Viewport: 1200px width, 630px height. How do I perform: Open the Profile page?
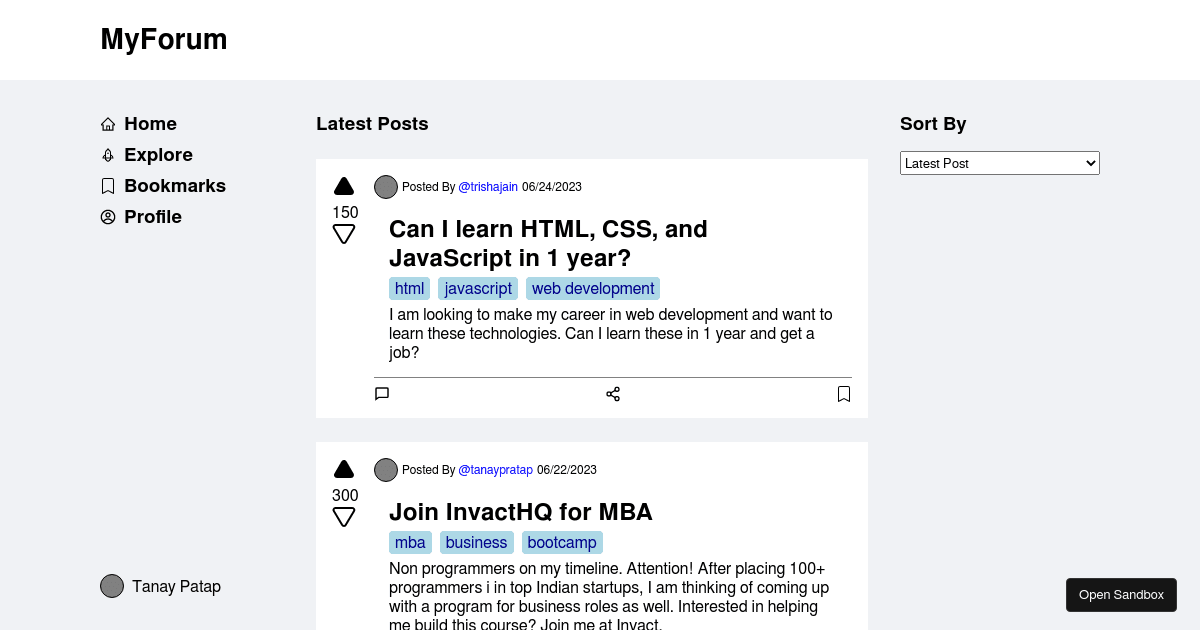(141, 217)
